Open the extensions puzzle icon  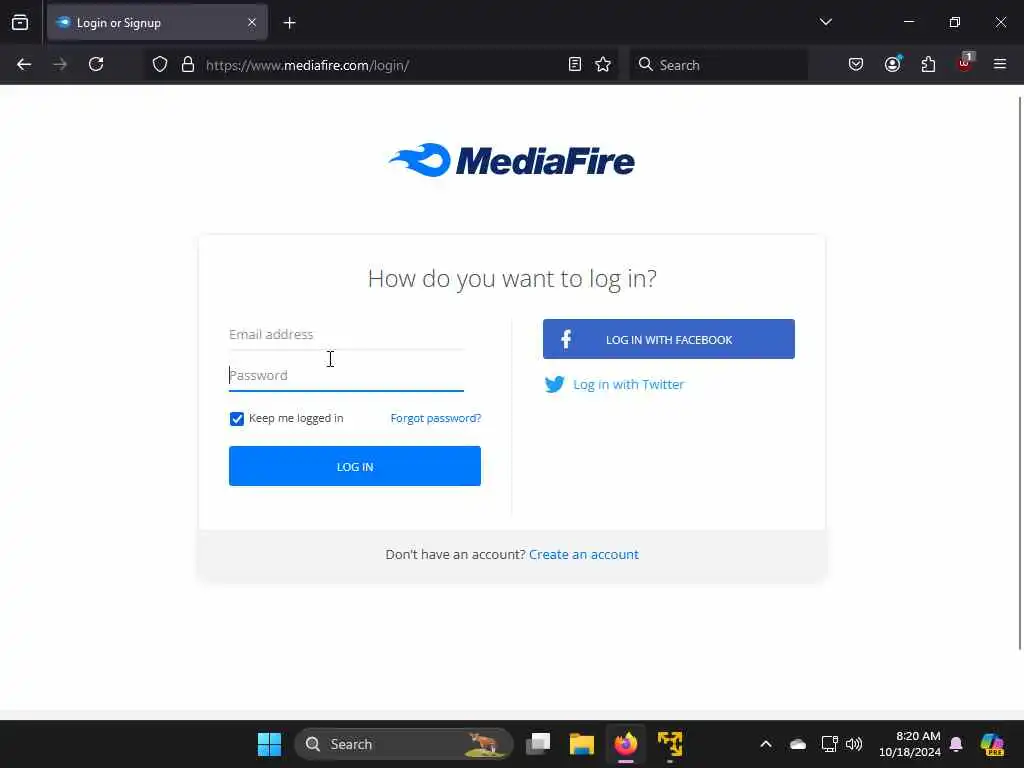[x=928, y=64]
